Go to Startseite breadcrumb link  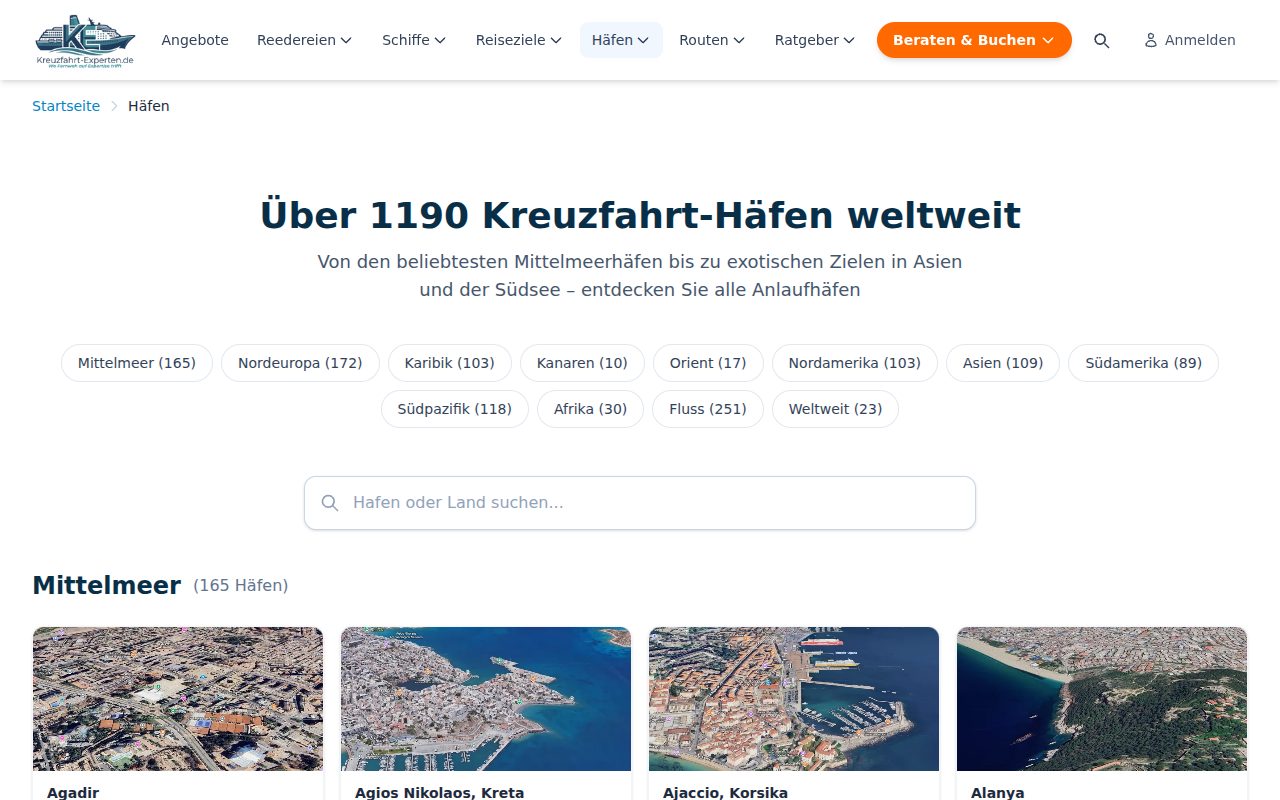pos(66,106)
